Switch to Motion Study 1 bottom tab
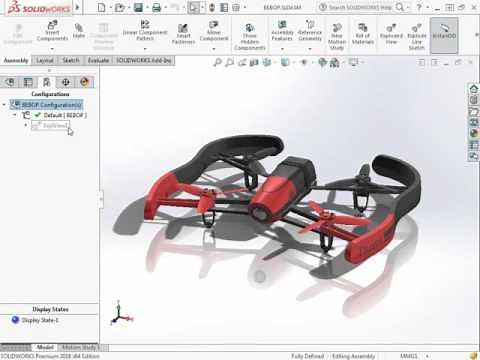The height and width of the screenshot is (360, 480). [x=81, y=347]
